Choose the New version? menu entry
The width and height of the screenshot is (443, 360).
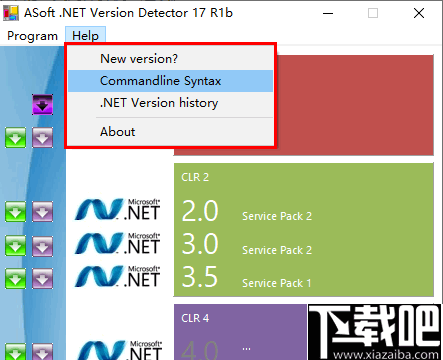coord(170,59)
